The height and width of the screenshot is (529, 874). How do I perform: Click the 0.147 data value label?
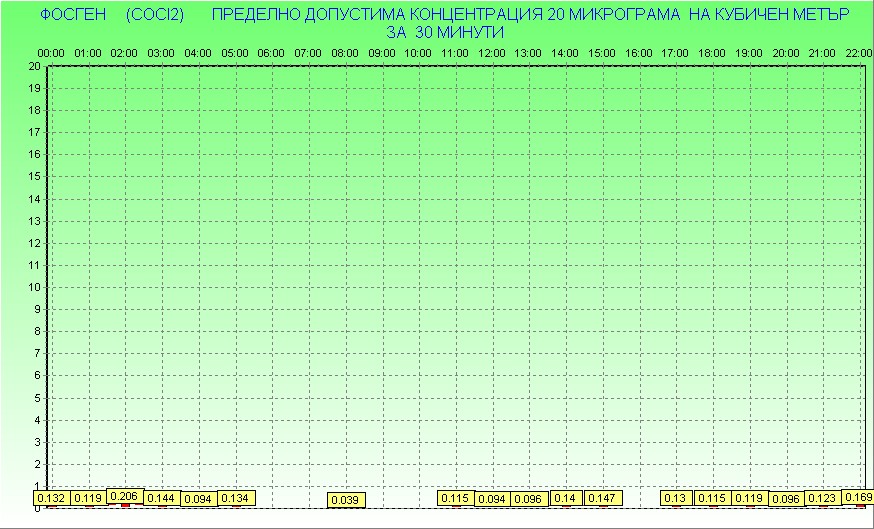click(x=602, y=498)
